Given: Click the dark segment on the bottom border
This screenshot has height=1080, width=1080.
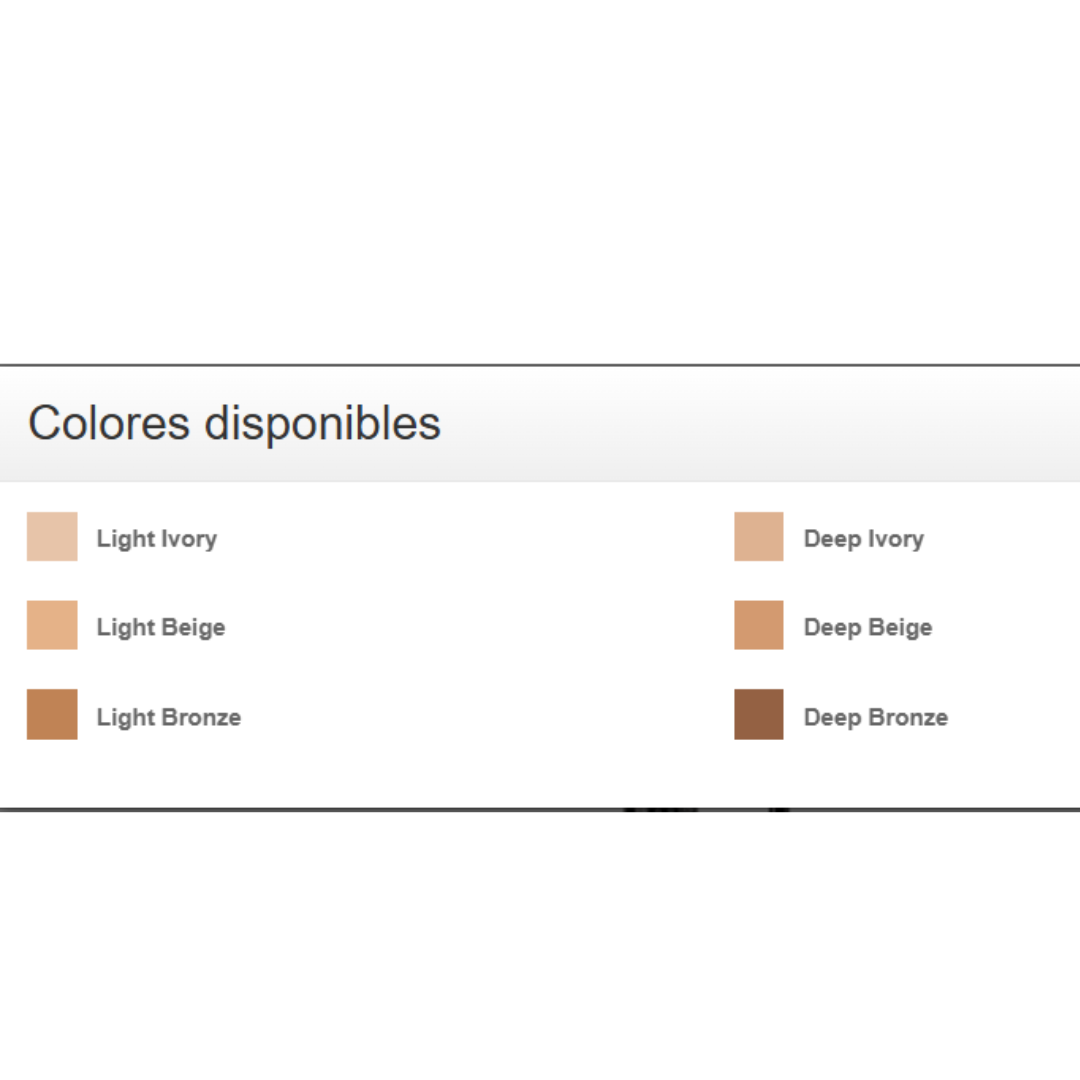Looking at the screenshot, I should (661, 810).
